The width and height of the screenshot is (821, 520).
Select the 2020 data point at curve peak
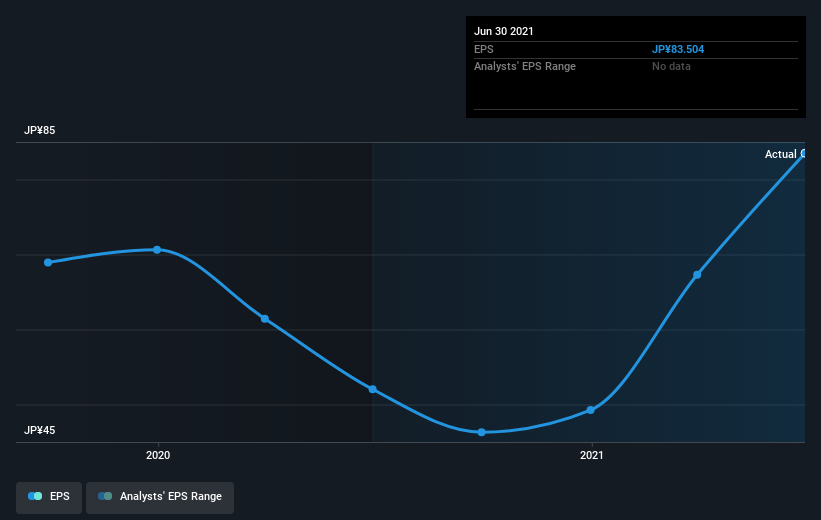pyautogui.click(x=157, y=250)
